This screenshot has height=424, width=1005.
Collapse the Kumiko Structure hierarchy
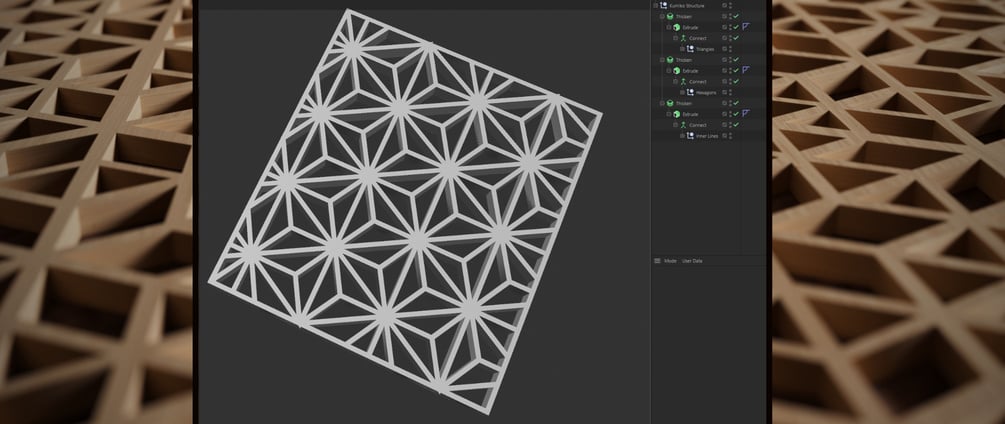pos(655,5)
